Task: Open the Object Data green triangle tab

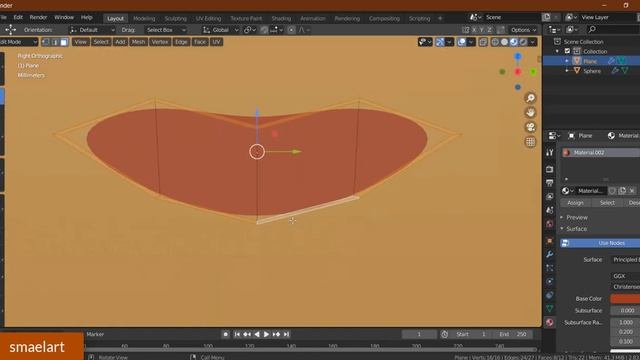Action: pyautogui.click(x=550, y=309)
